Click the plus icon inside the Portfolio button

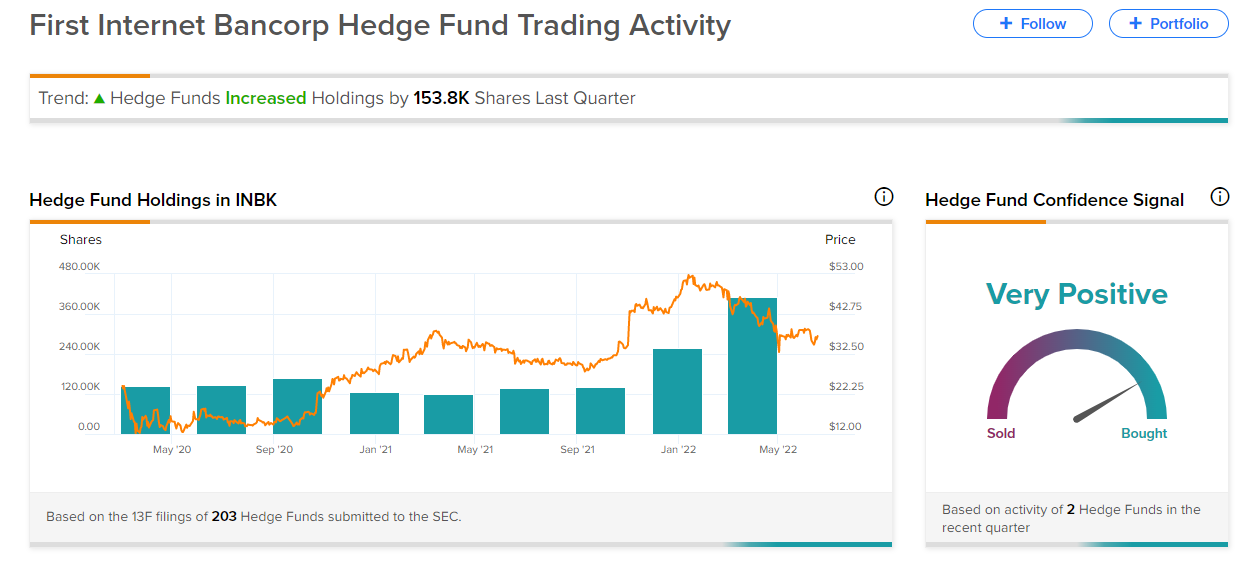(x=1135, y=24)
